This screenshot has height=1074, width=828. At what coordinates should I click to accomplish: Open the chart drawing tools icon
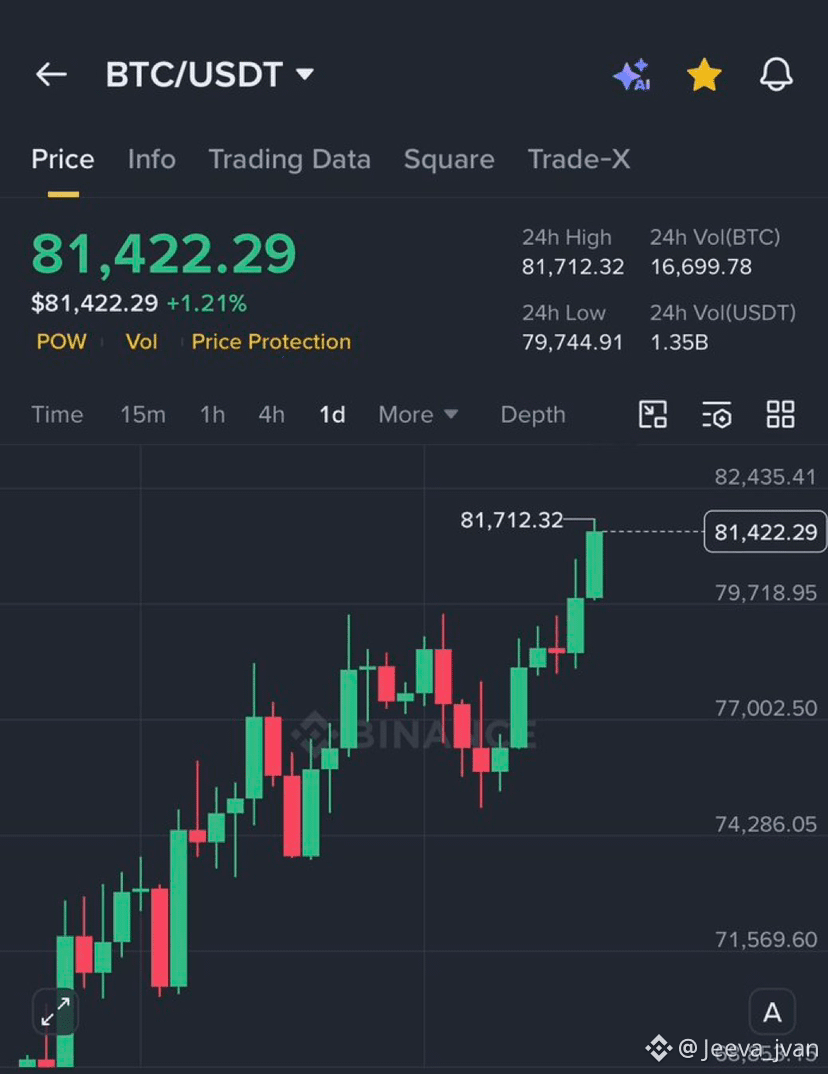[653, 414]
